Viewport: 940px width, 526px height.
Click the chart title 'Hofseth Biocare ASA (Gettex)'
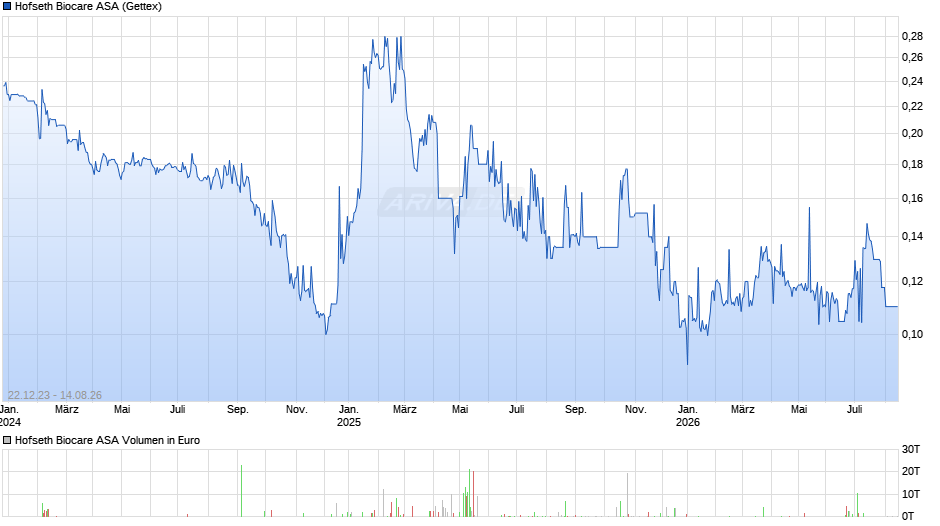tap(88, 7)
